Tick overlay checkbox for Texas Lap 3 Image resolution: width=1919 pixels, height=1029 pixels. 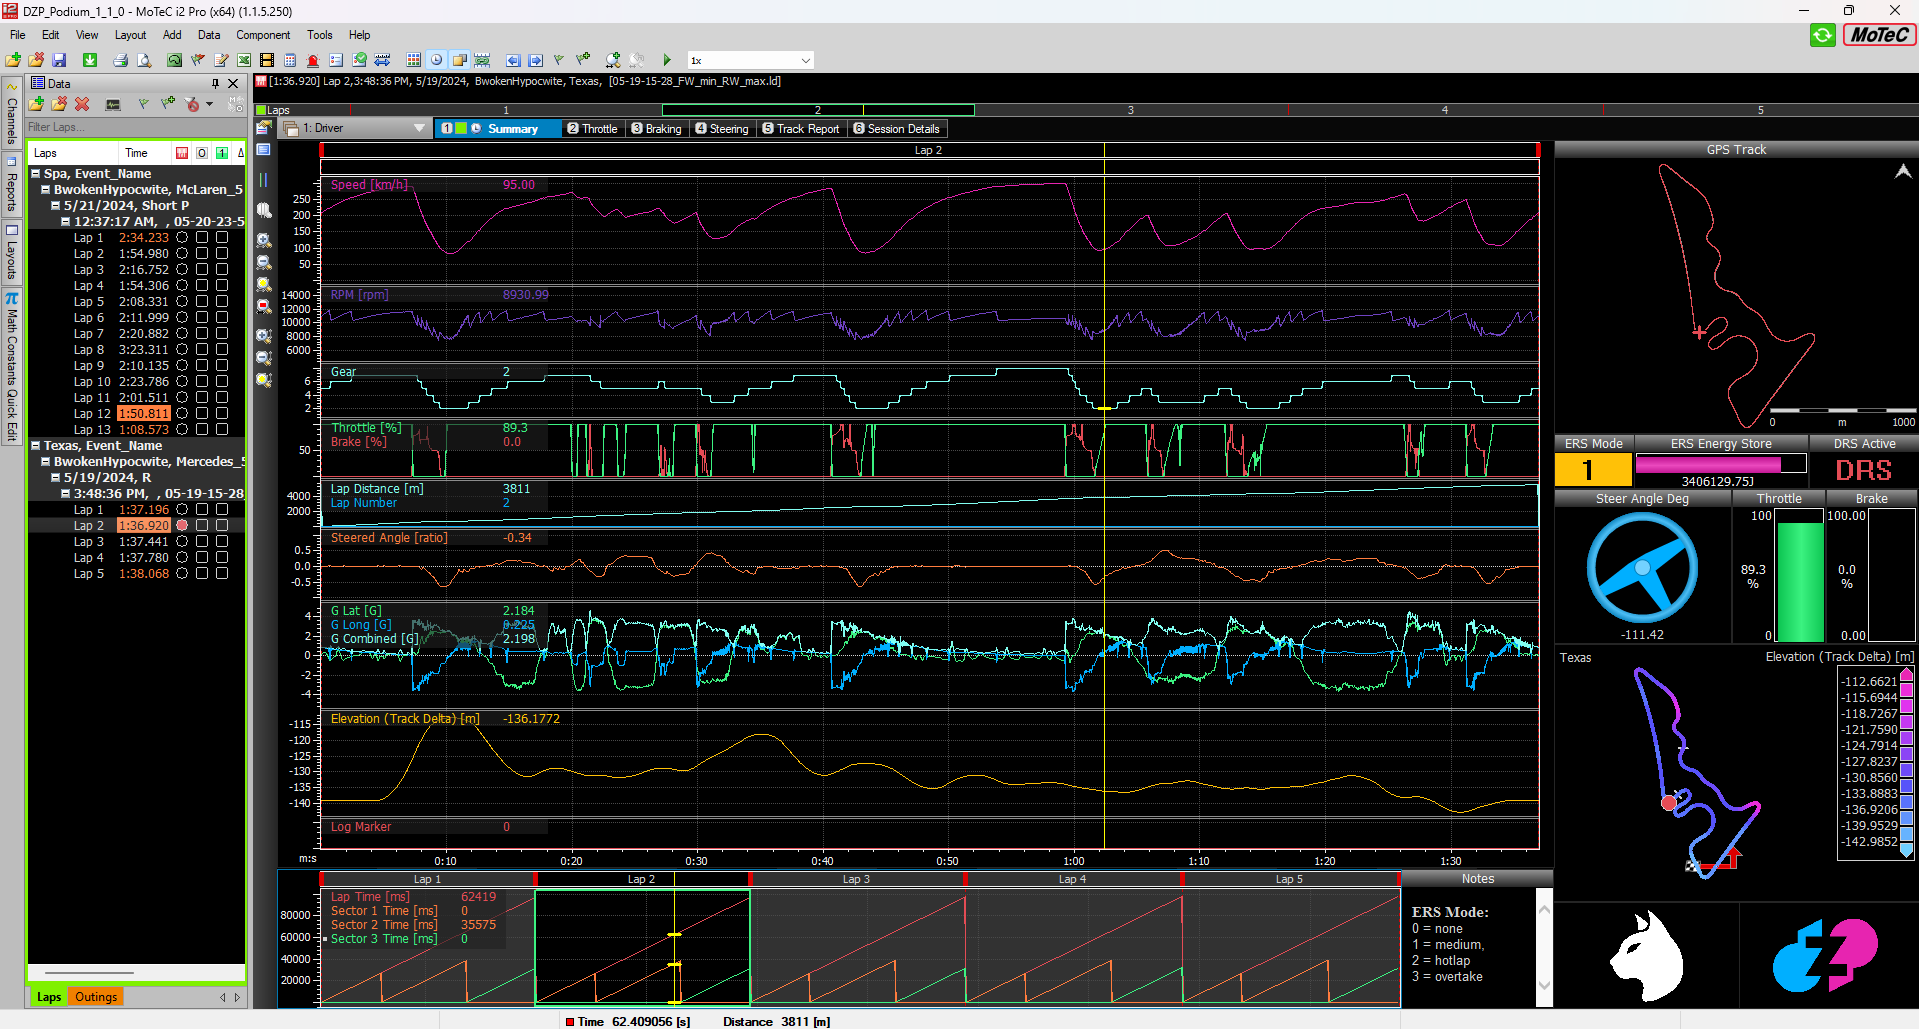202,542
